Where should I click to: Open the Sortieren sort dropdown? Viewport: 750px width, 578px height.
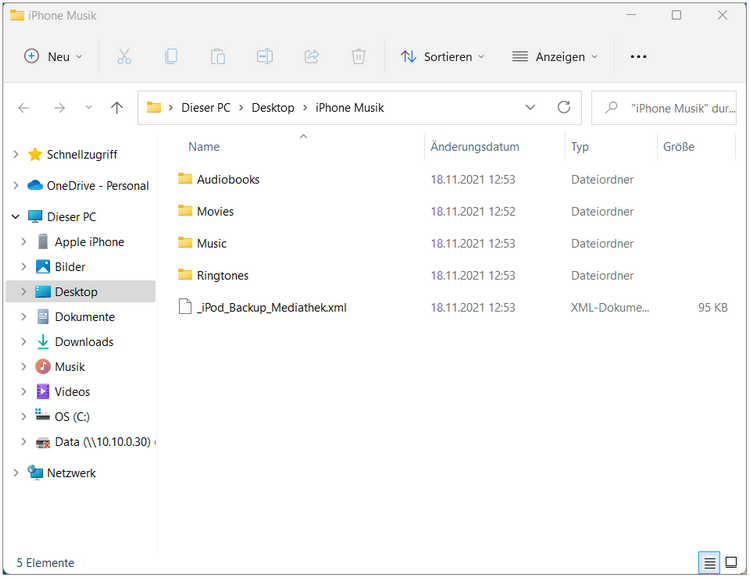click(x=443, y=56)
